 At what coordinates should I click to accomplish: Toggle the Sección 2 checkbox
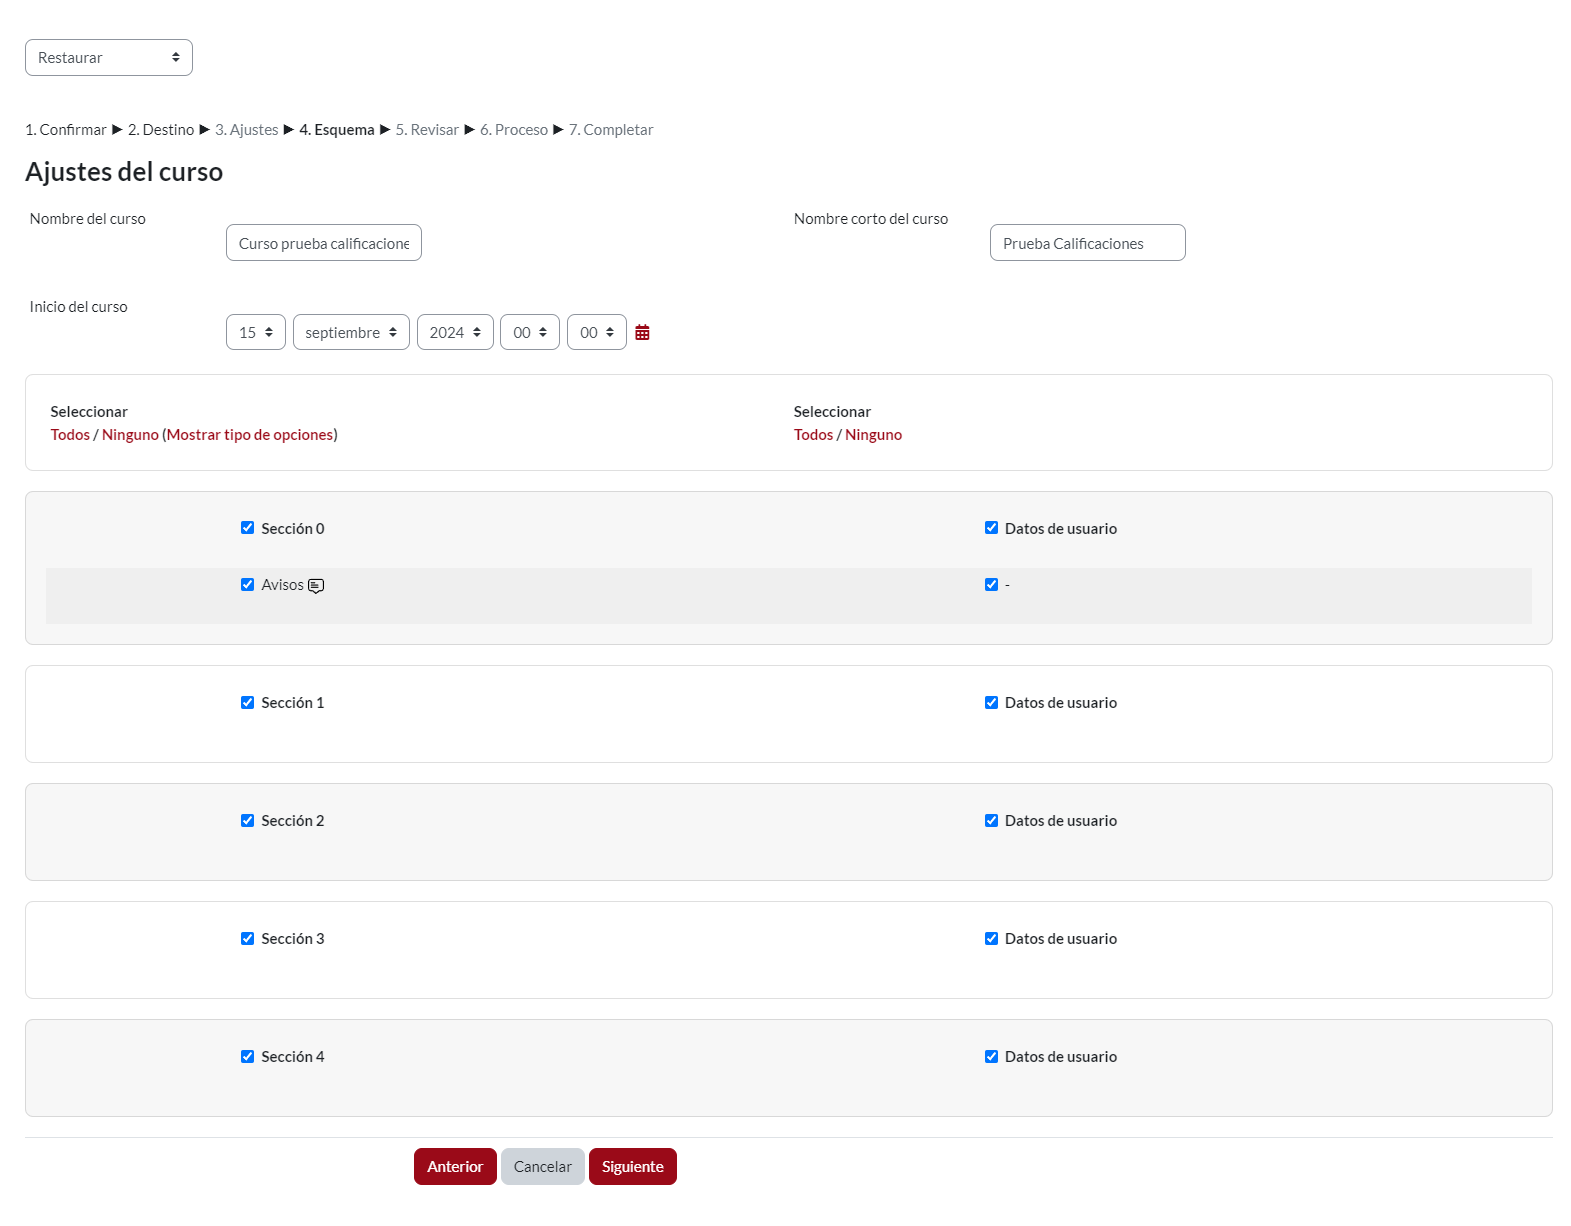pyautogui.click(x=247, y=821)
